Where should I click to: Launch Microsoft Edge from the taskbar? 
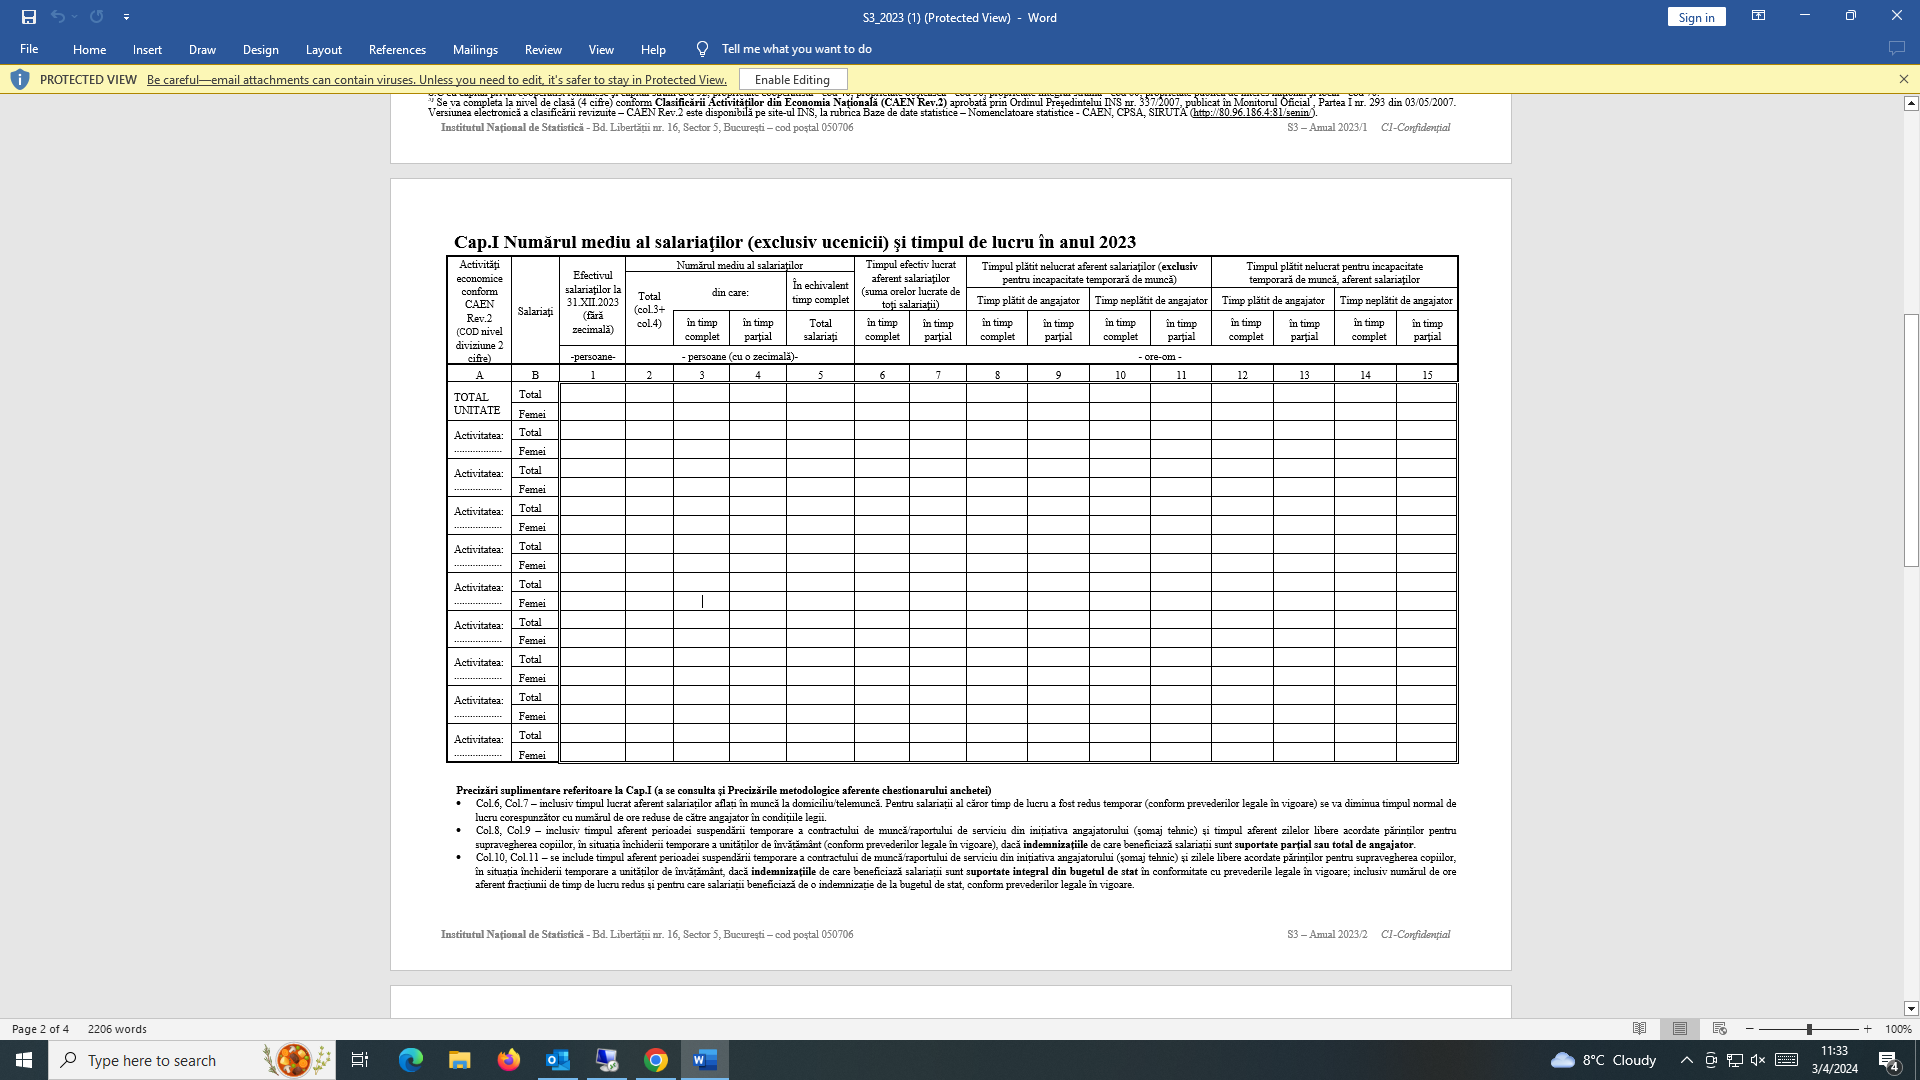point(411,1060)
